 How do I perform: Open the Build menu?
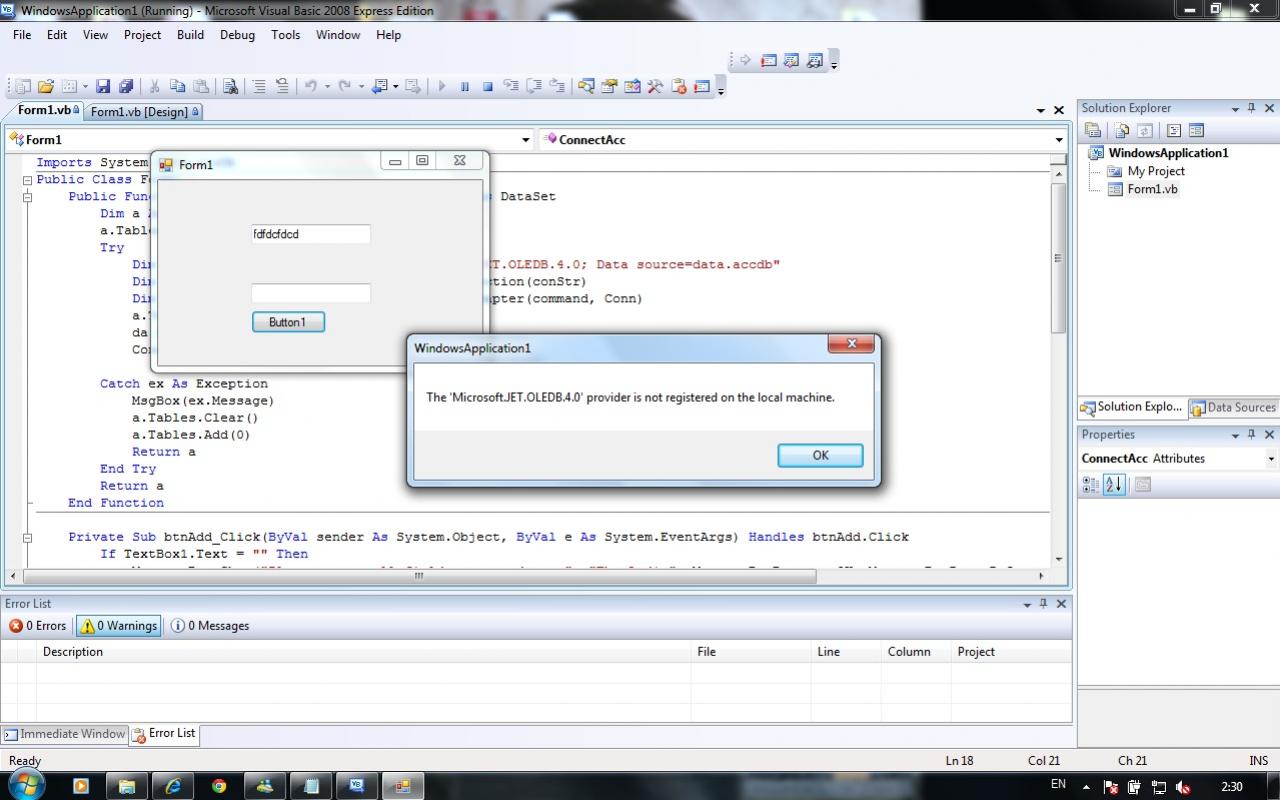pyautogui.click(x=190, y=34)
